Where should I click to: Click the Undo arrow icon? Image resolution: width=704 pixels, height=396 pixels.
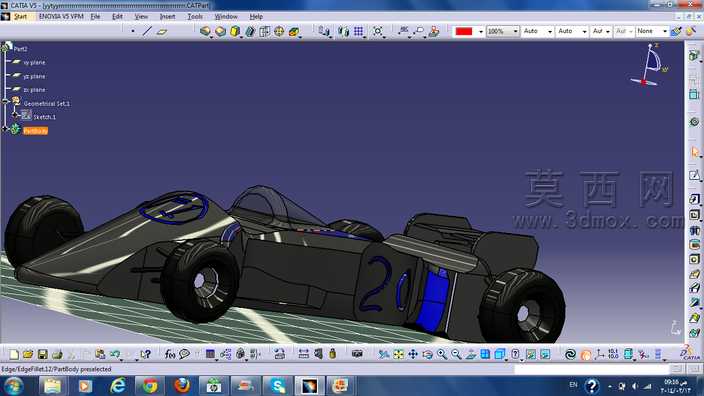coord(115,354)
